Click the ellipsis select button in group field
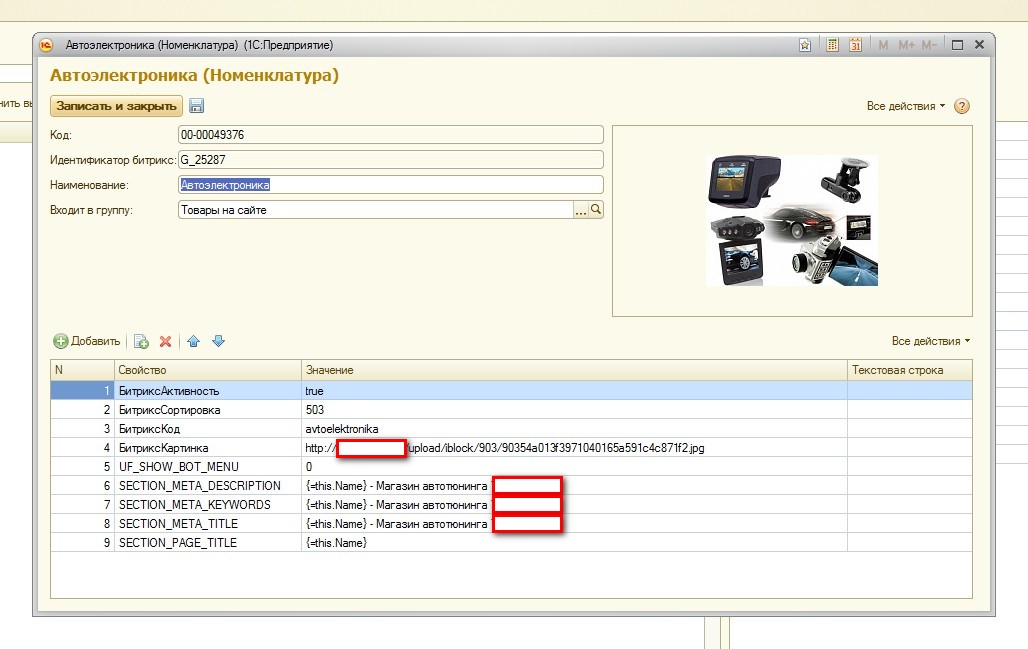Viewport: 1028px width, 649px height. click(581, 210)
